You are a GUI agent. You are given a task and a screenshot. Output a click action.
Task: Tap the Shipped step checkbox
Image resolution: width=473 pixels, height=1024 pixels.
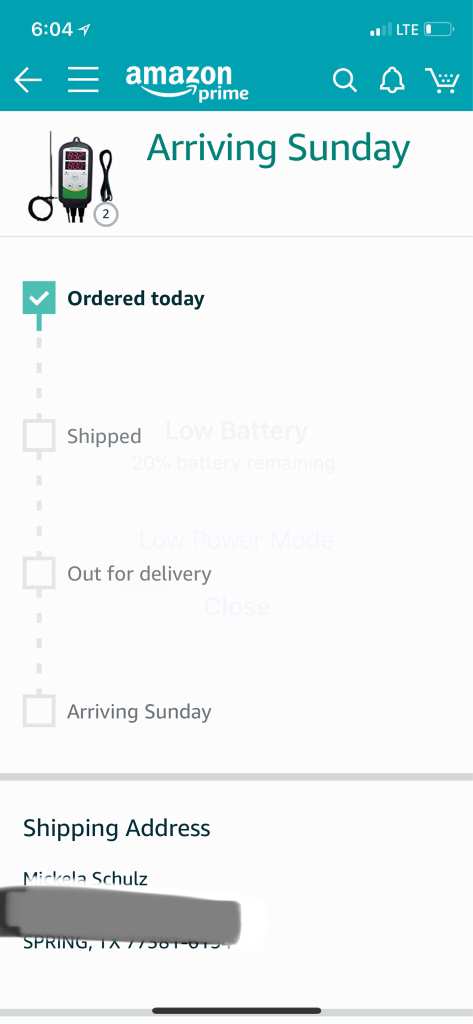39,436
